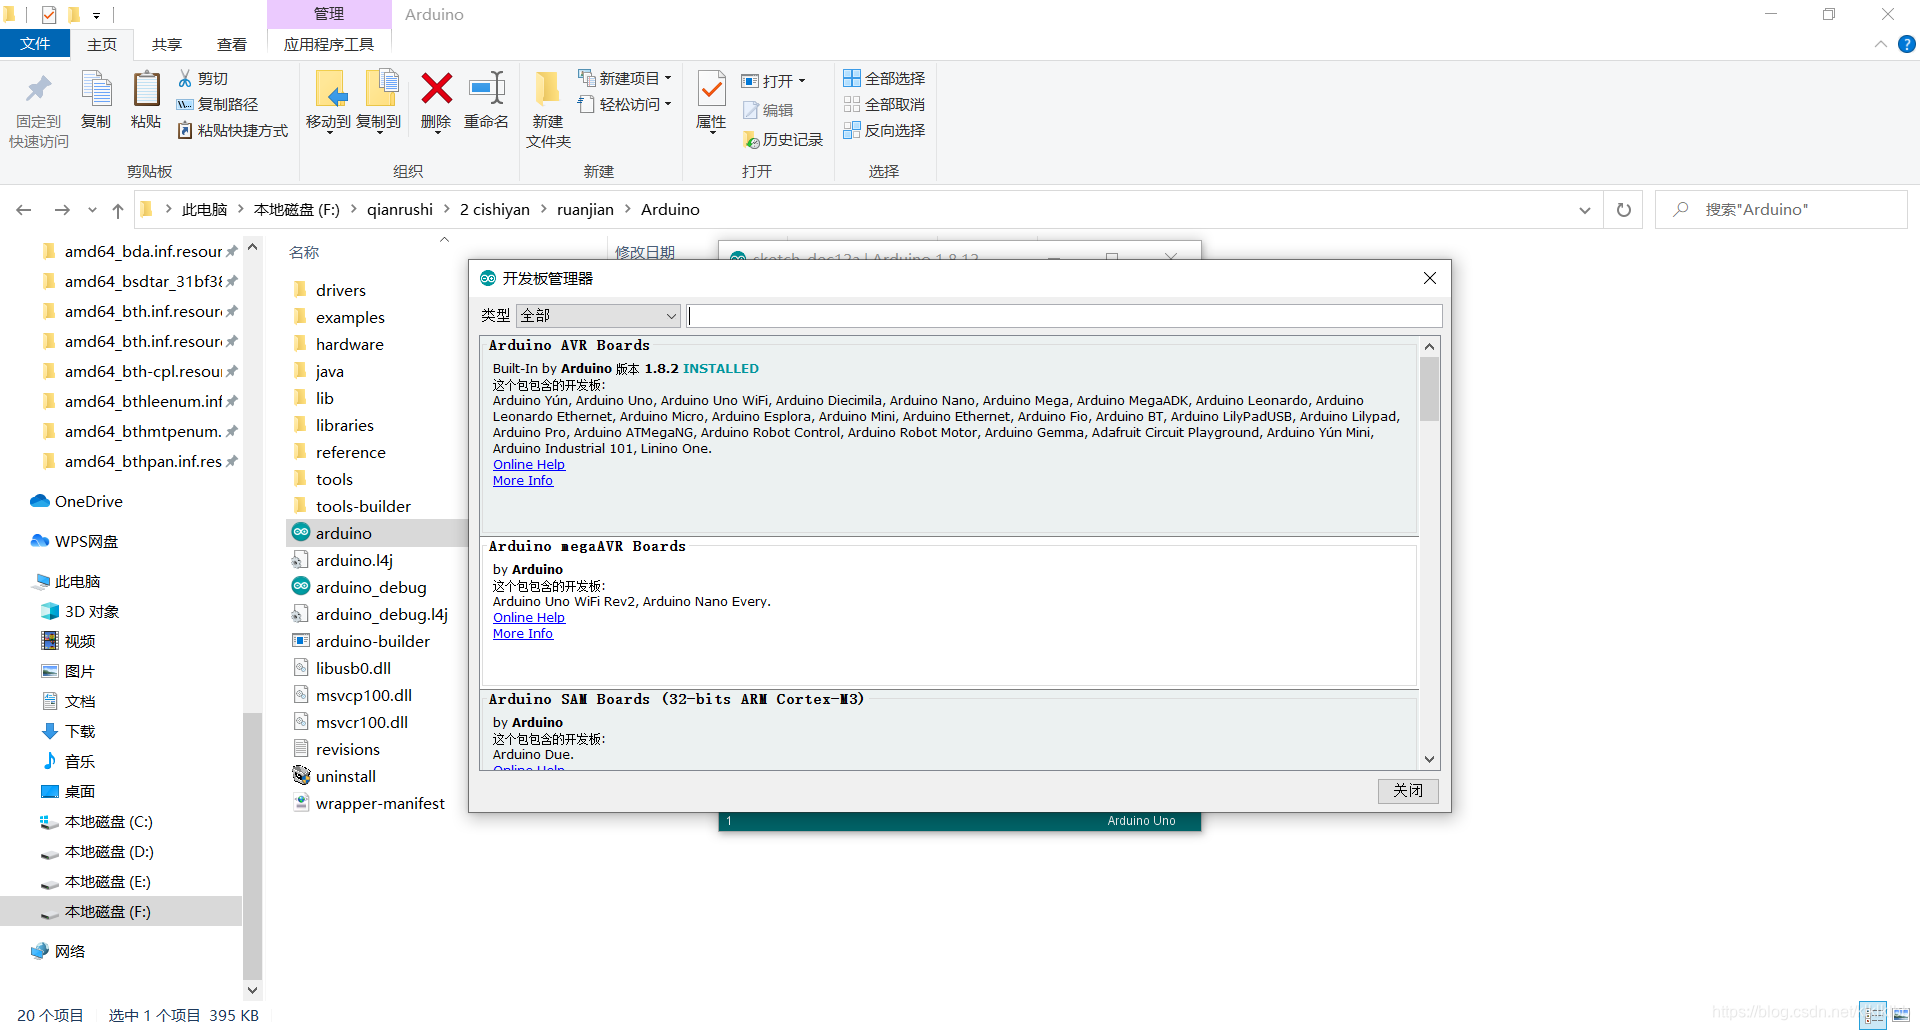The width and height of the screenshot is (1920, 1030).
Task: Open Online Help for AVR Boards
Action: pos(529,465)
